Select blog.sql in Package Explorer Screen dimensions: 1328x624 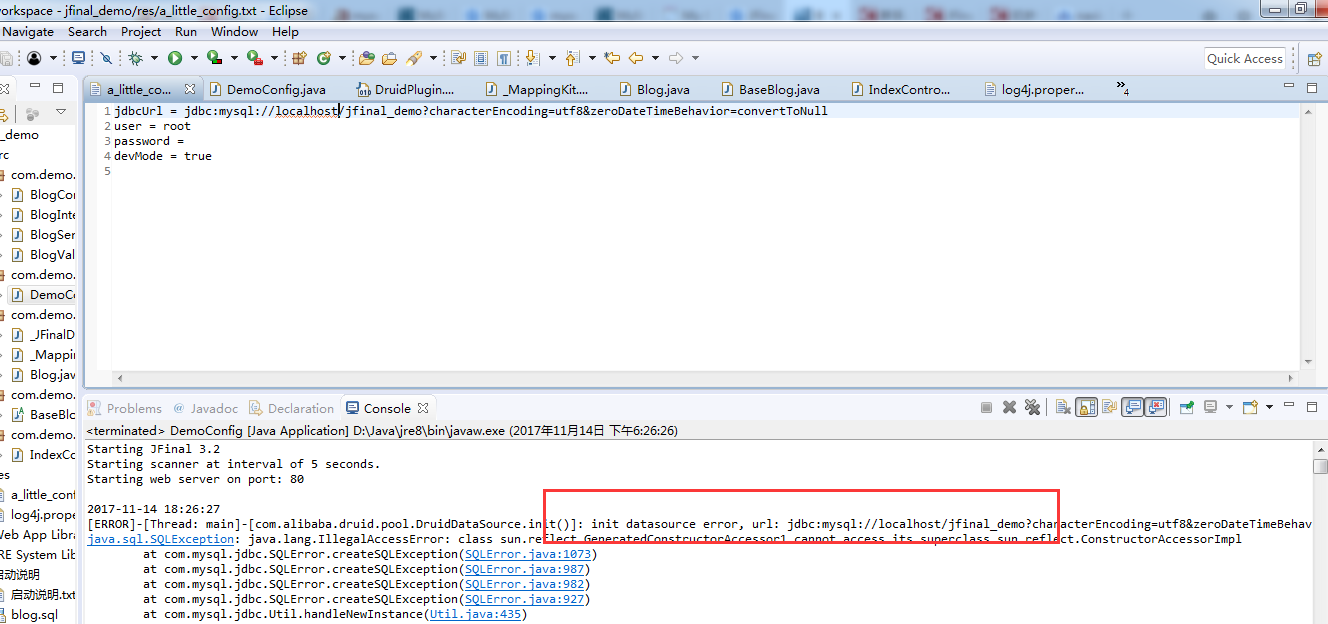34,614
